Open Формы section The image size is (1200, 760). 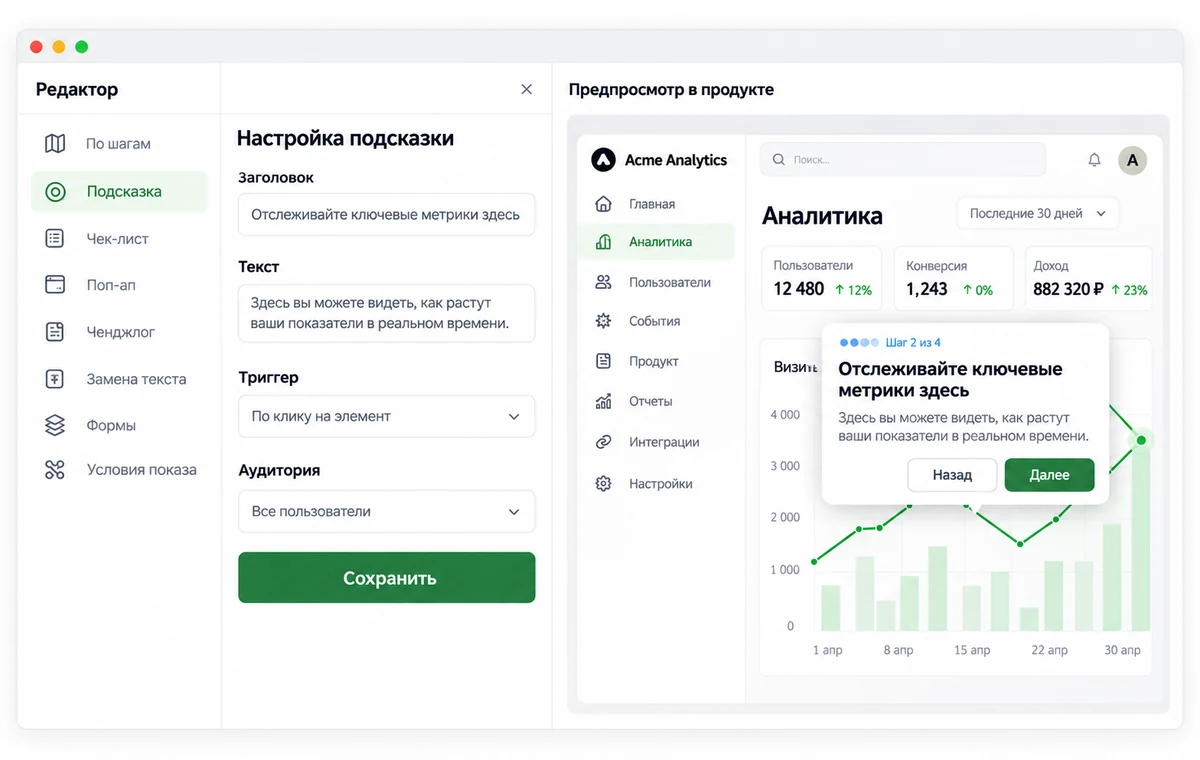pos(120,425)
